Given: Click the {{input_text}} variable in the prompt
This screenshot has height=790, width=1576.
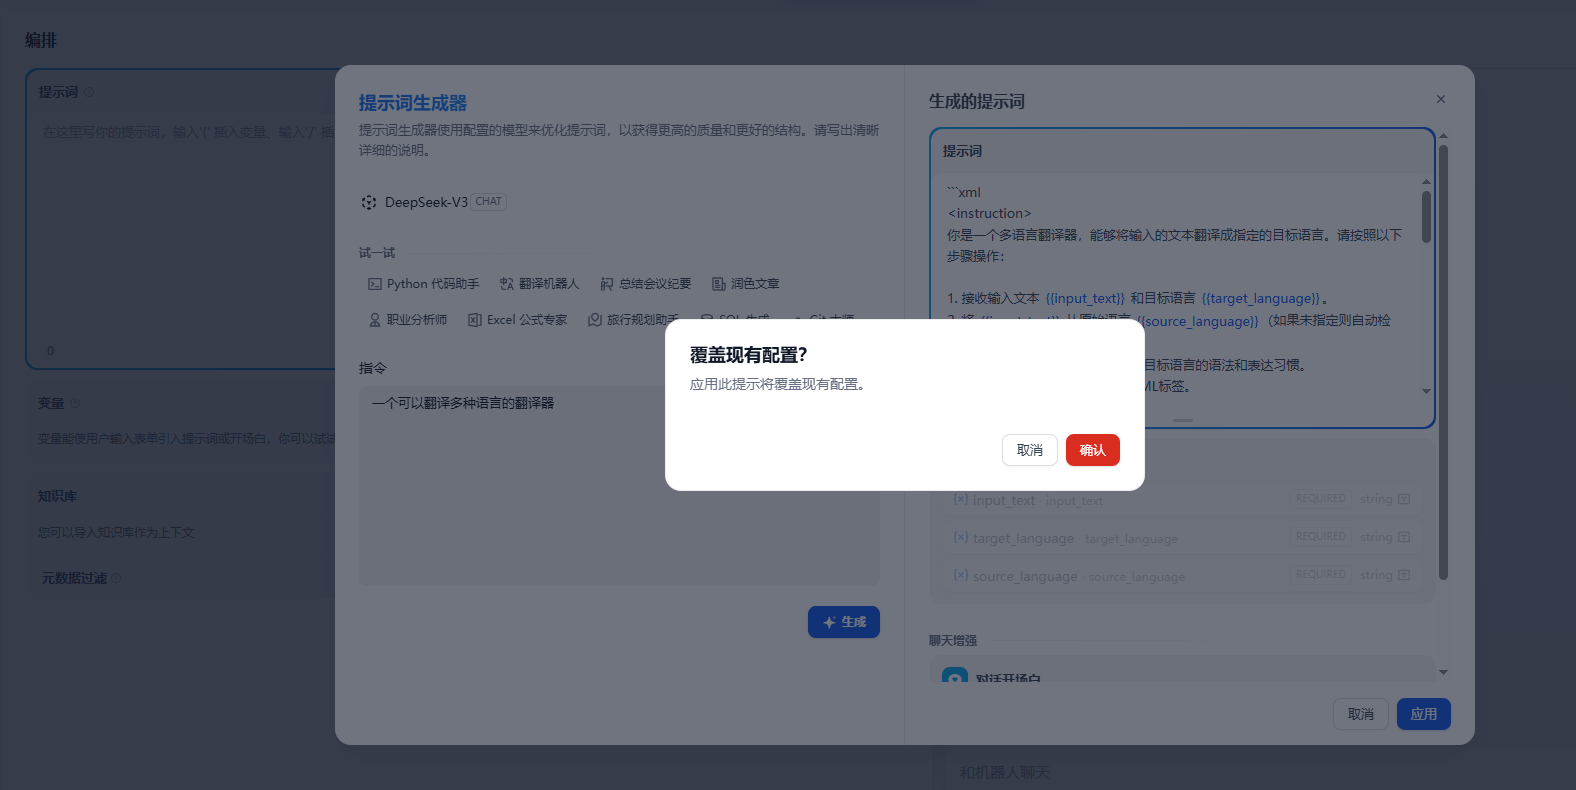Looking at the screenshot, I should click(1085, 298).
